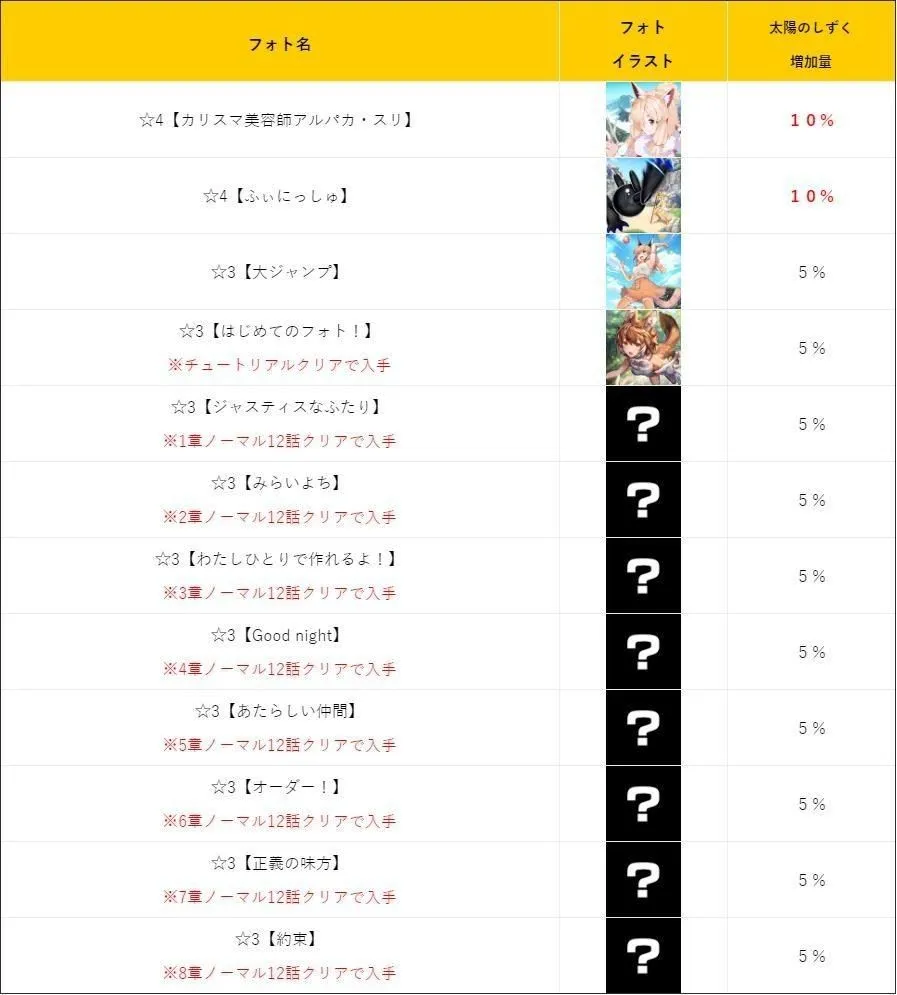Click the ☆4【ふぃにっしゅ】 photo name
This screenshot has height=995, width=897.
click(x=279, y=196)
